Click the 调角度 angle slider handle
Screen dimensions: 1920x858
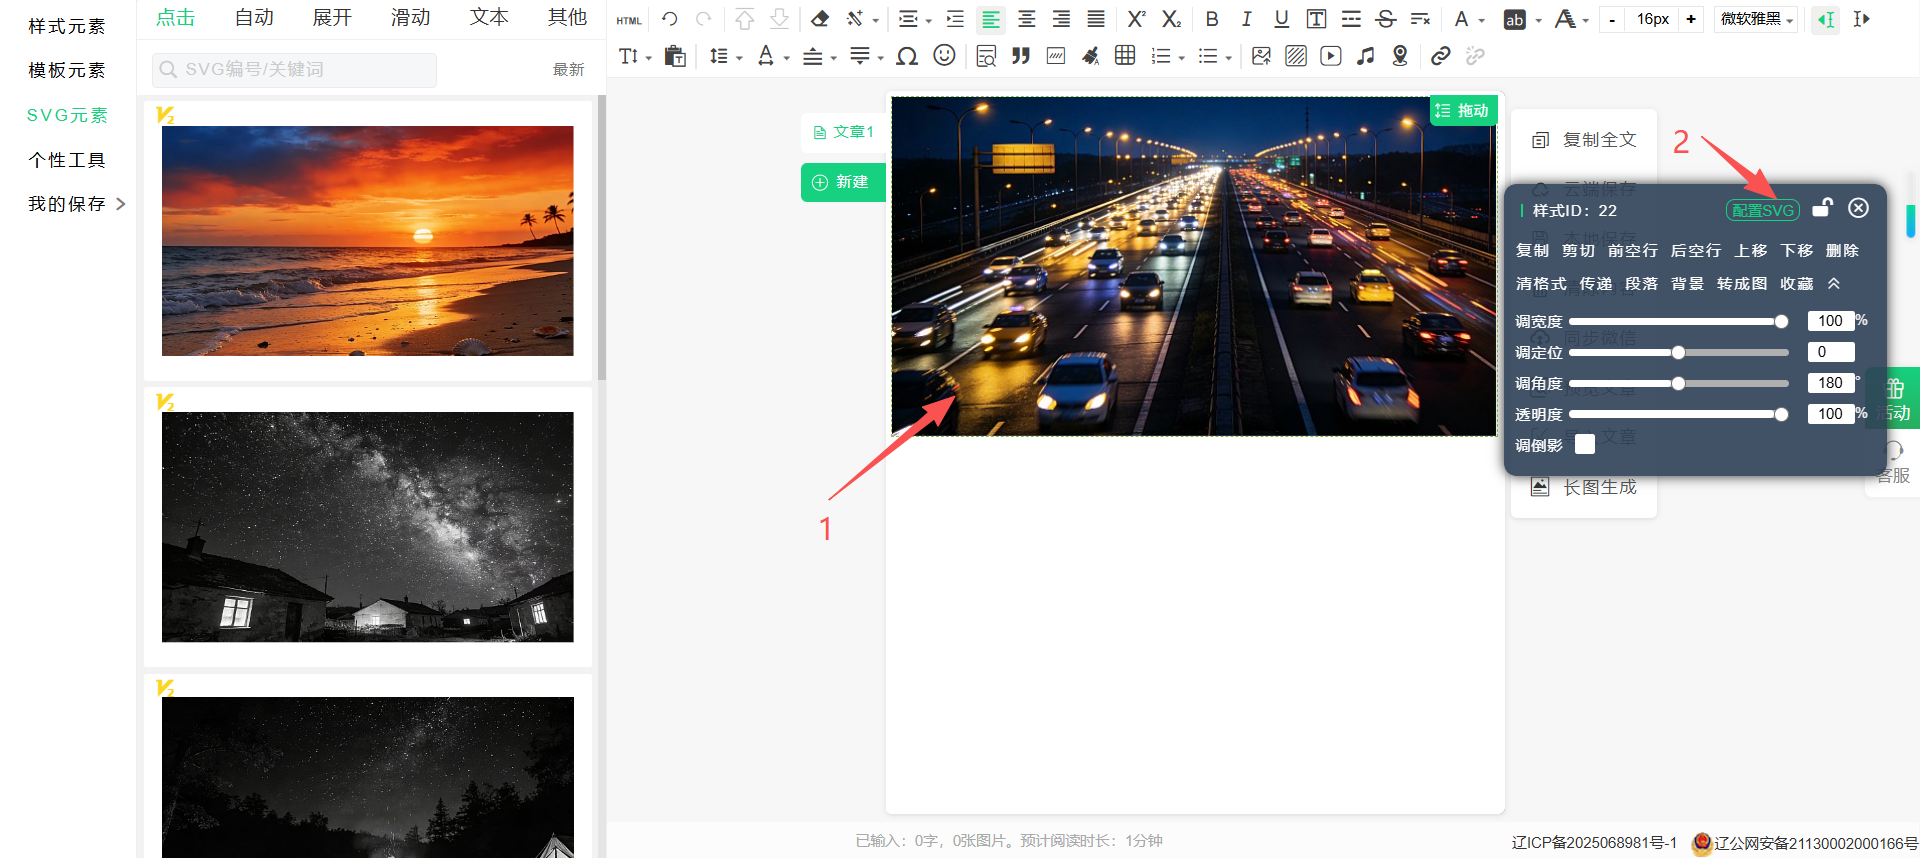pos(1678,383)
